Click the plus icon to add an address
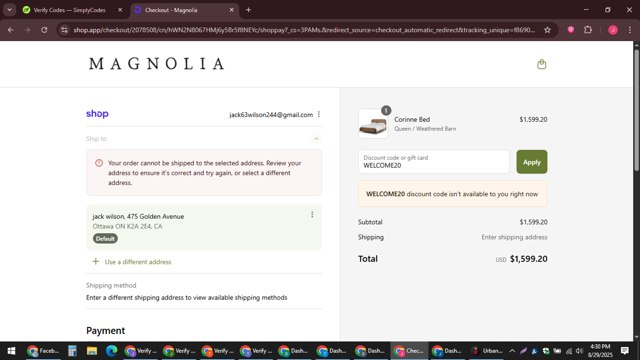This screenshot has width=640, height=360. (96, 262)
